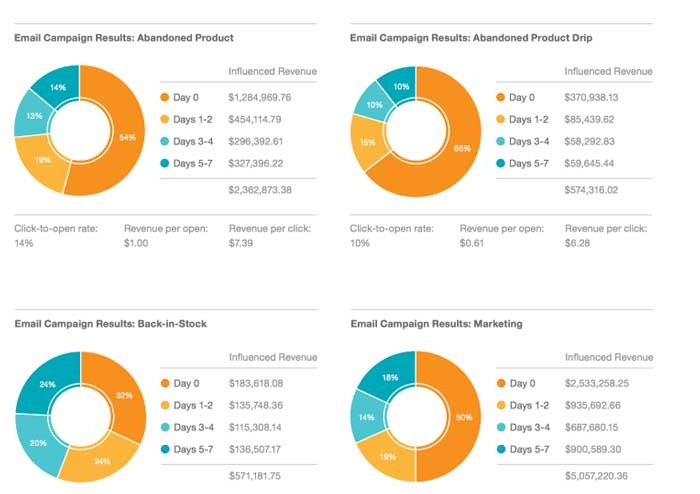Select the $2,362,873.38 total in Abandoned Product
Screen dimensions: 700x494
coord(260,190)
